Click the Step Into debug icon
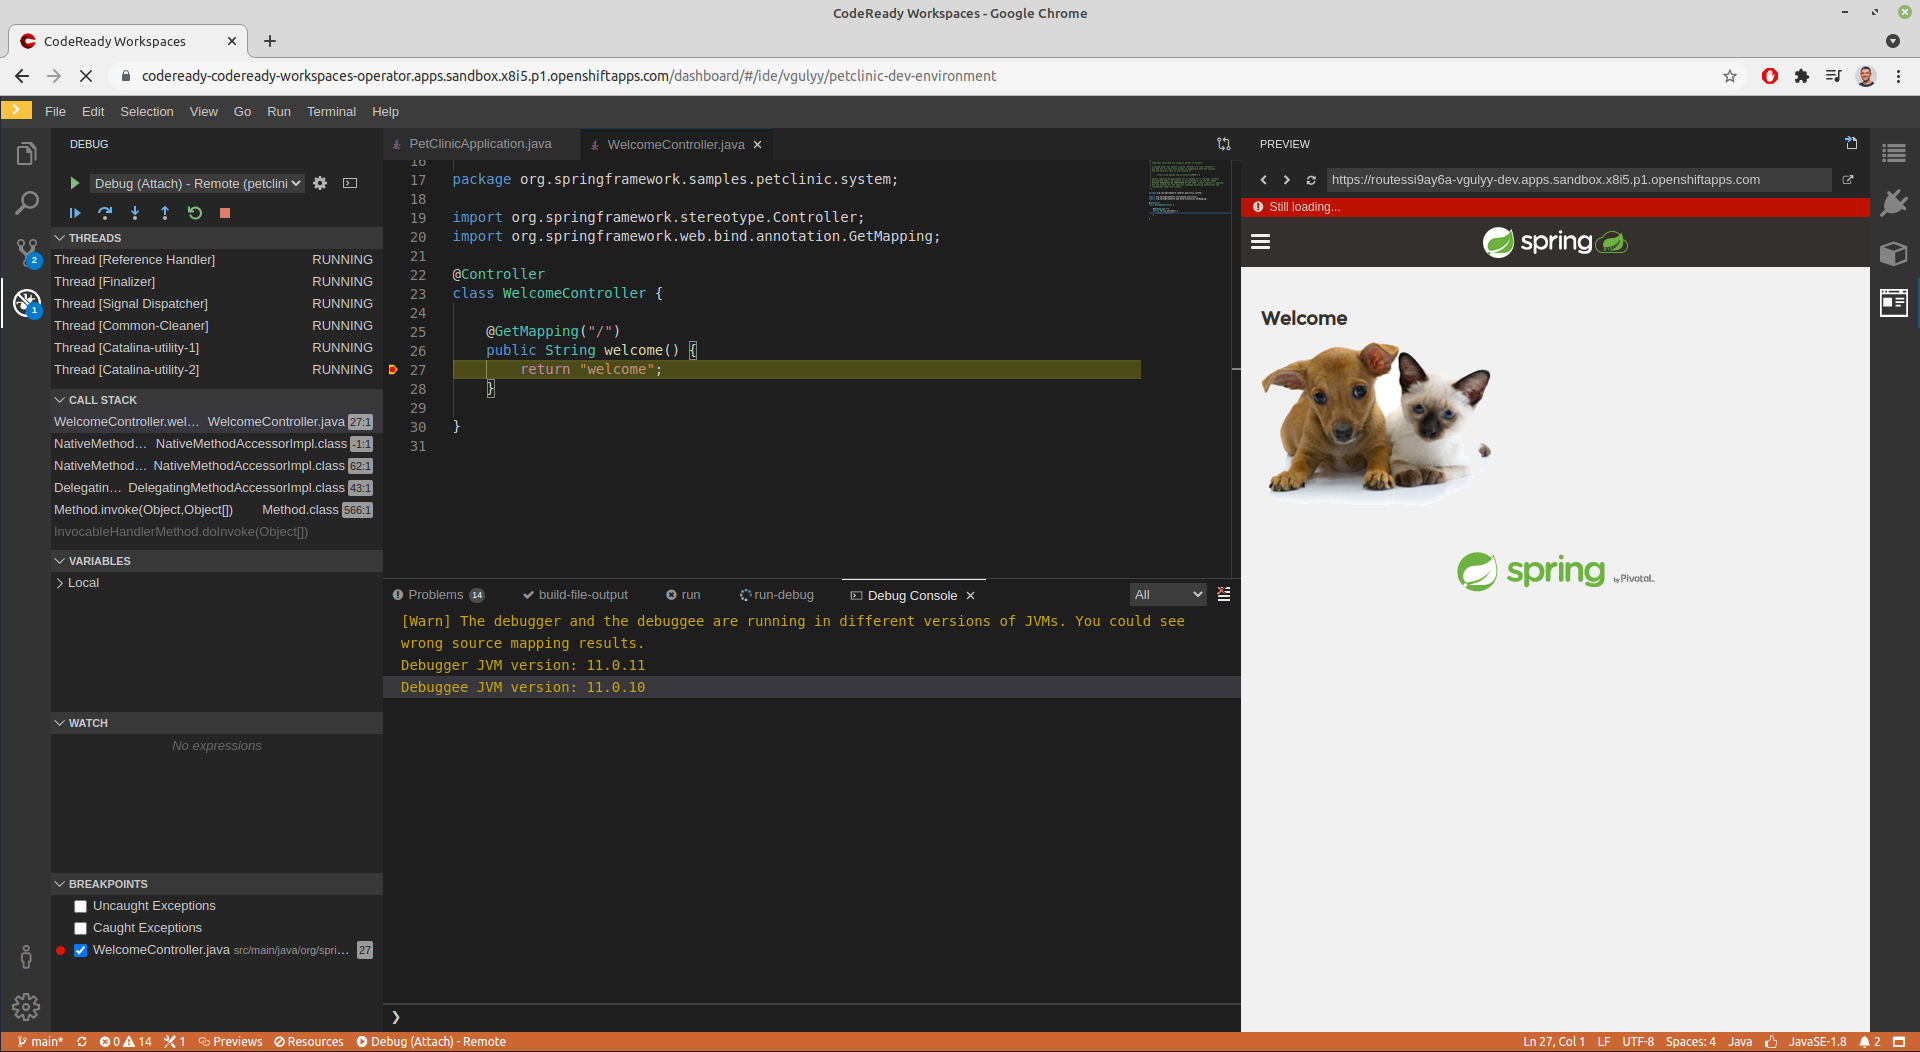The width and height of the screenshot is (1920, 1052). click(135, 213)
